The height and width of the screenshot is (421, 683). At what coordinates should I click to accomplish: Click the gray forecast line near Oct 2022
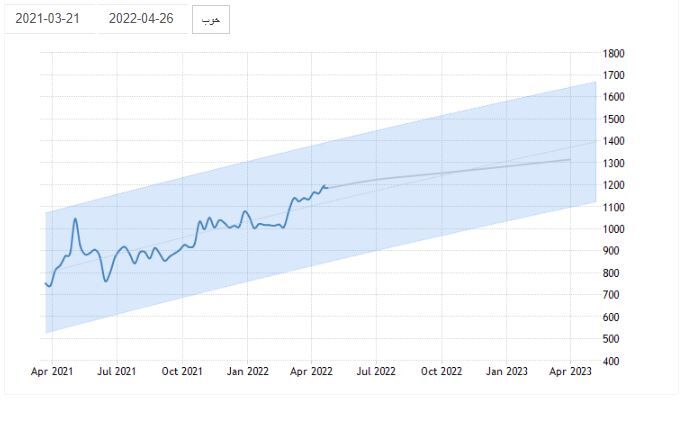(x=442, y=172)
